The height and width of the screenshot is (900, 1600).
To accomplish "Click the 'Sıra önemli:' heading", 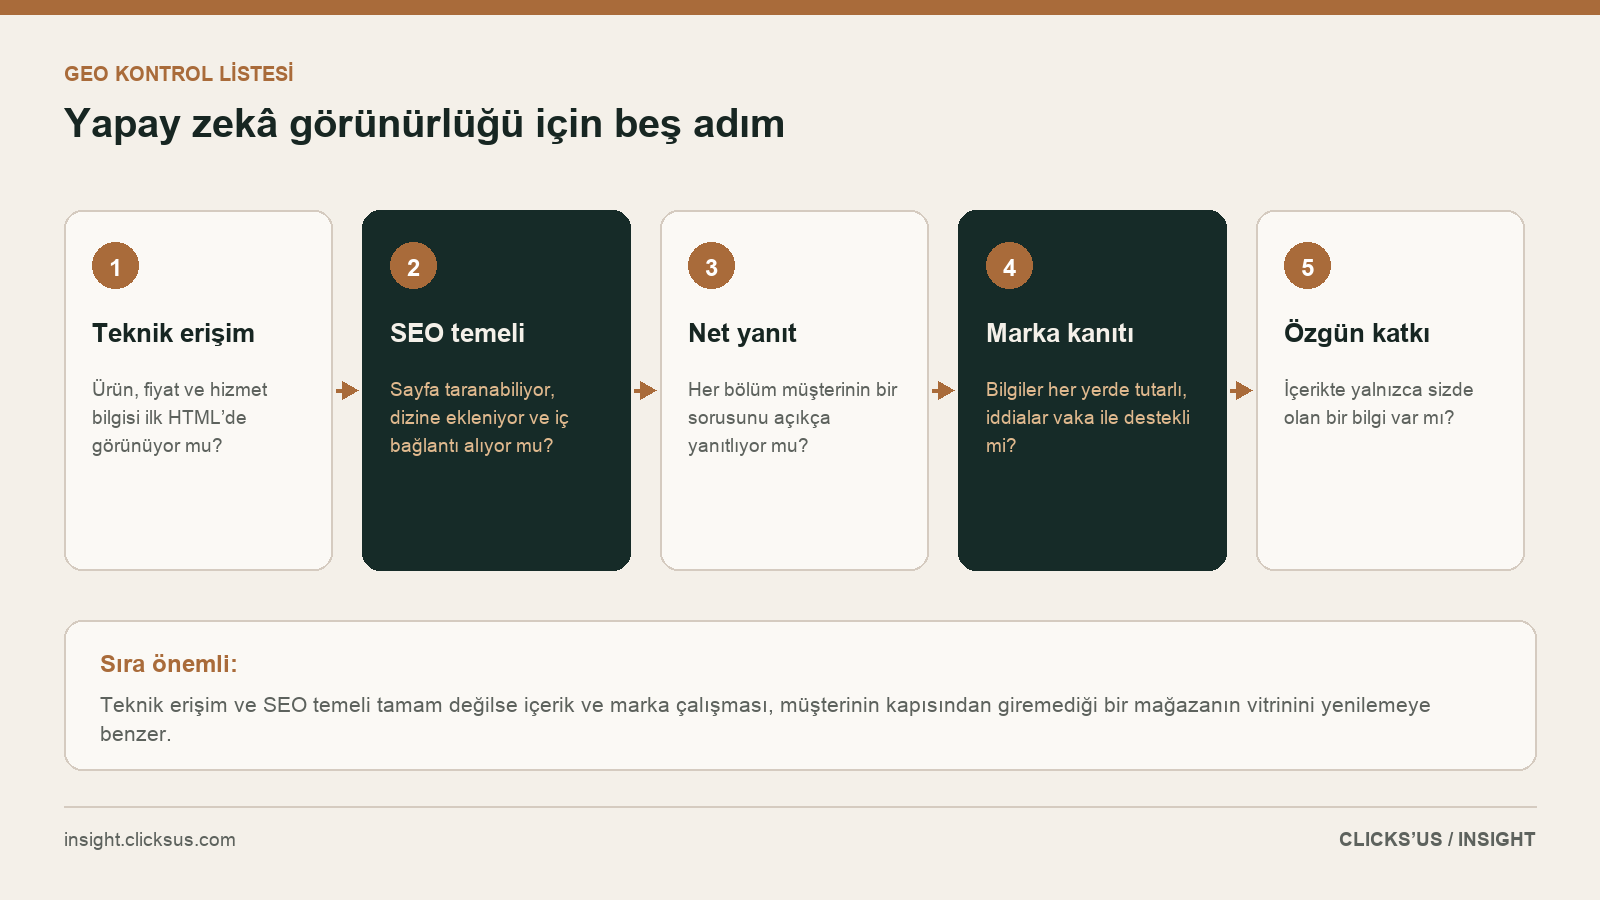I will pos(169,664).
